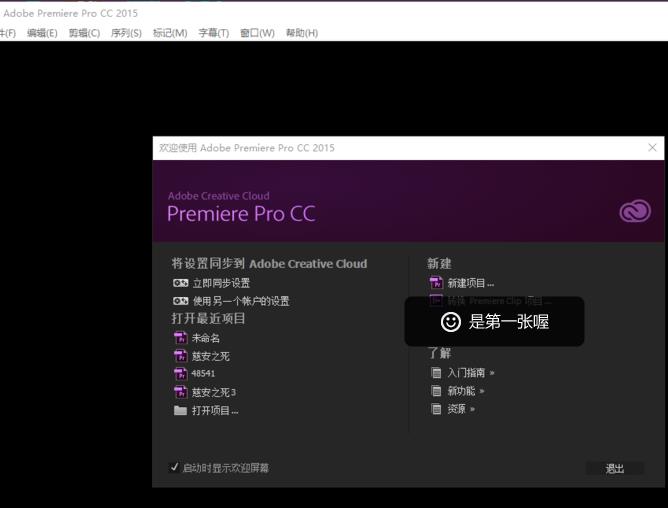This screenshot has height=508, width=668.
Task: Click the folder icon for 打开项目
Action: [180, 410]
